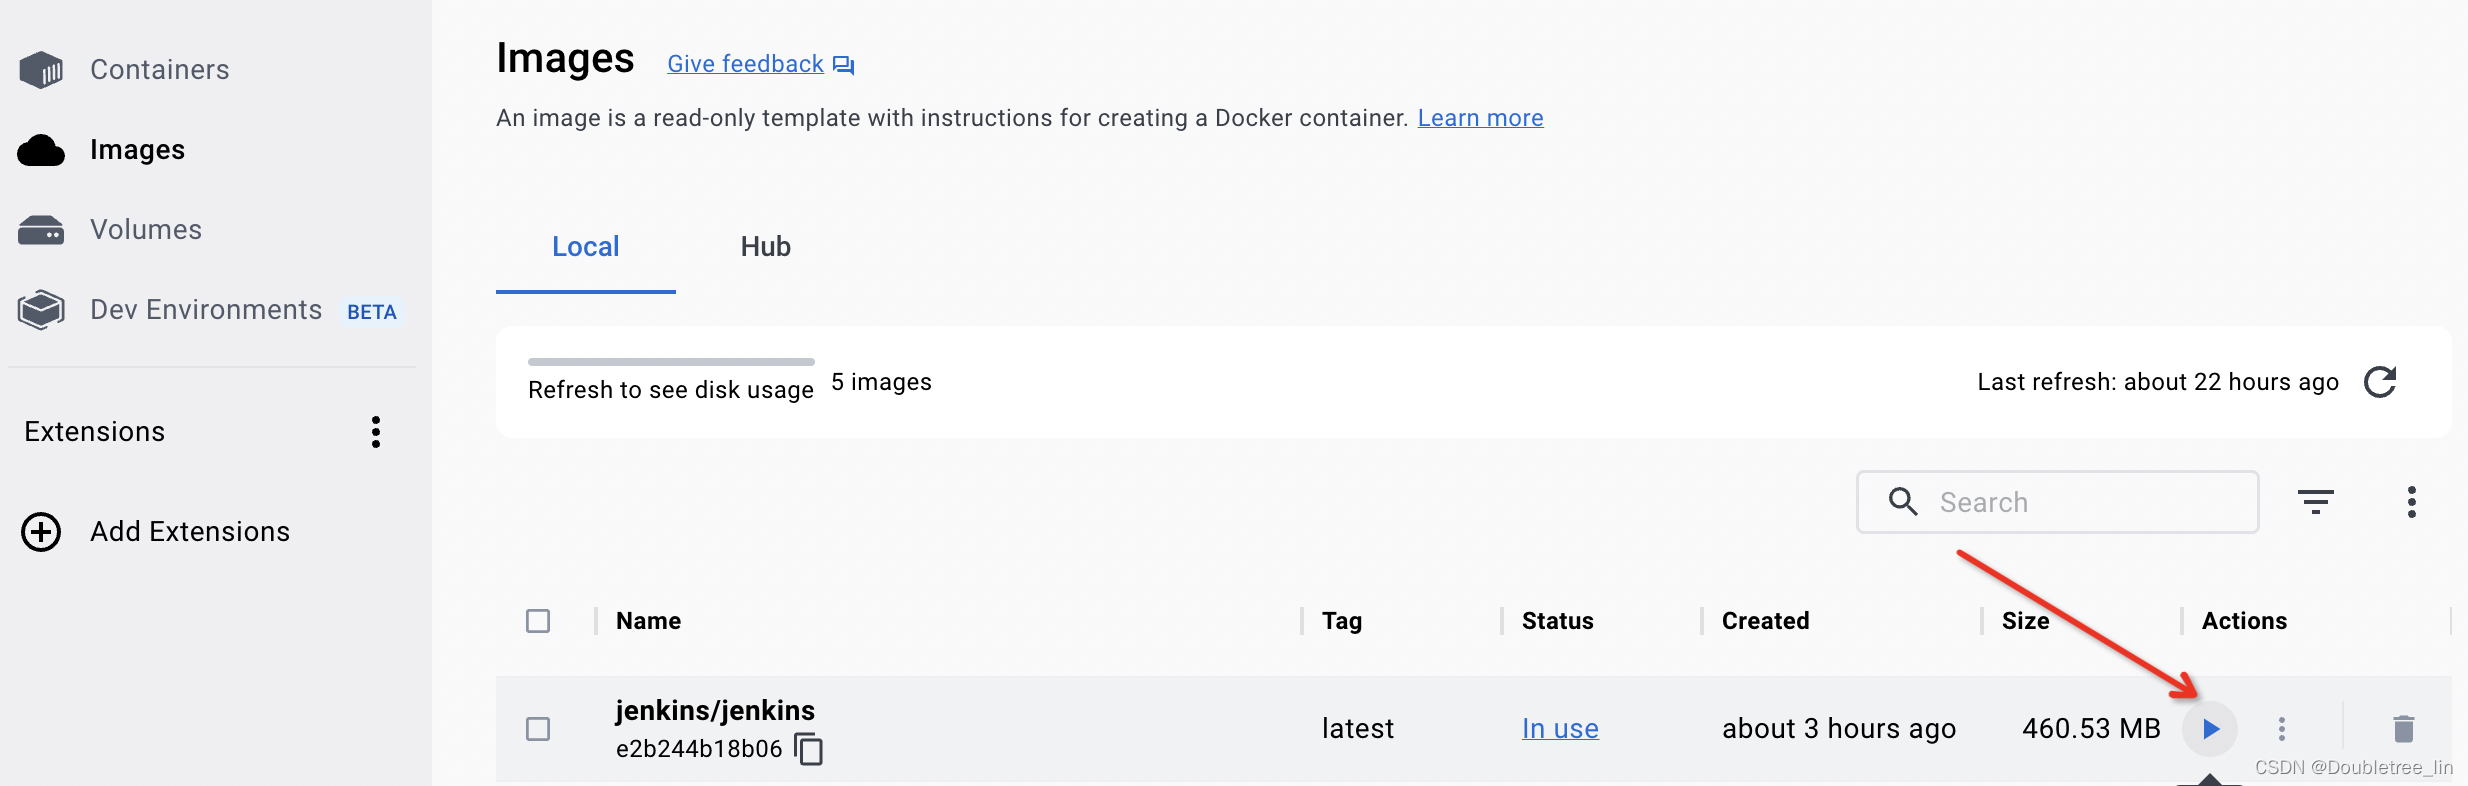The height and width of the screenshot is (786, 2468).
Task: Open jenkins/jenkins row more actions menu
Action: [x=2282, y=729]
